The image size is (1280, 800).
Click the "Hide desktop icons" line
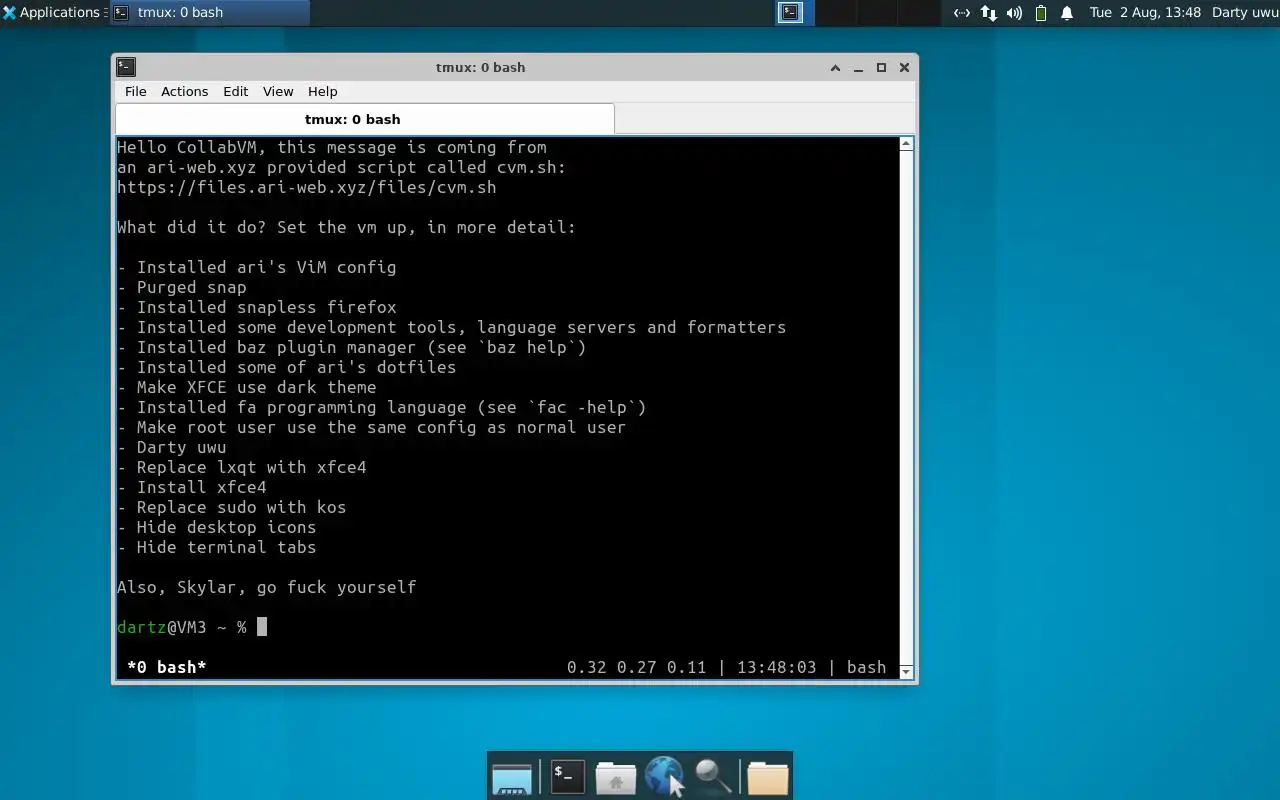[x=216, y=527]
